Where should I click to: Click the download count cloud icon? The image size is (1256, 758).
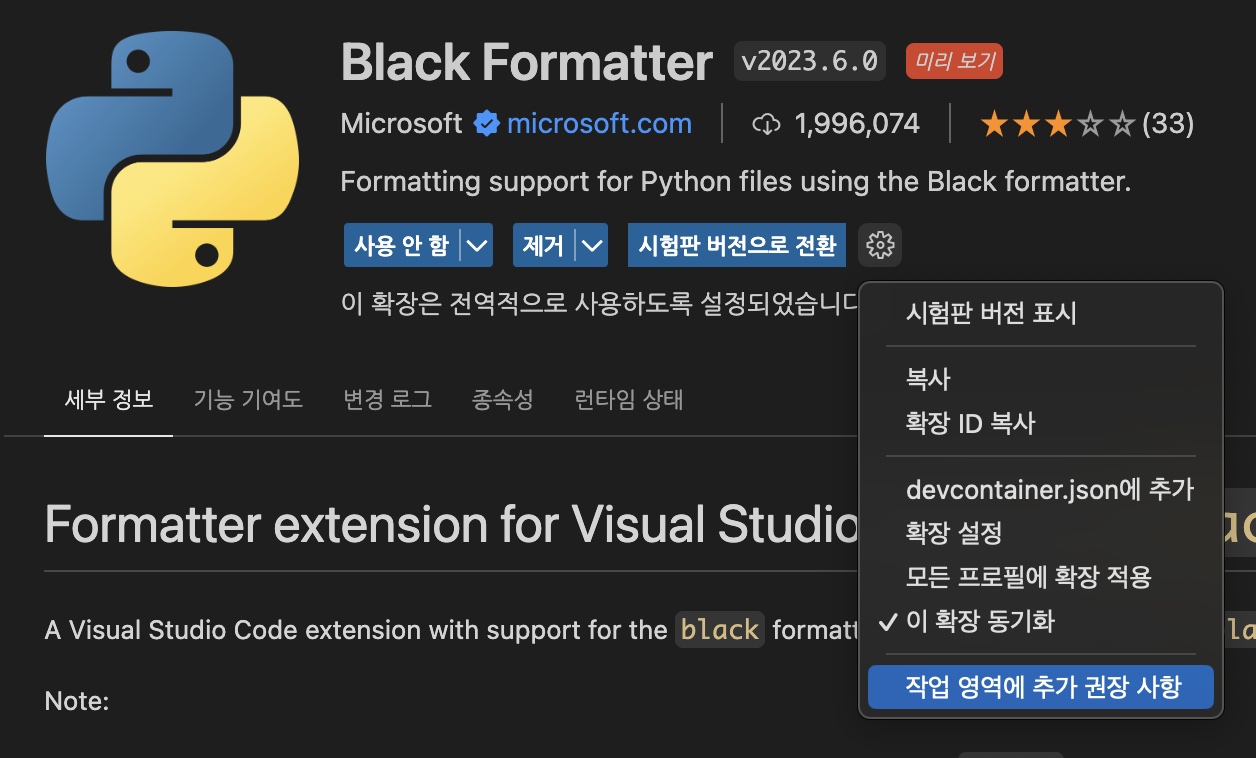point(765,124)
